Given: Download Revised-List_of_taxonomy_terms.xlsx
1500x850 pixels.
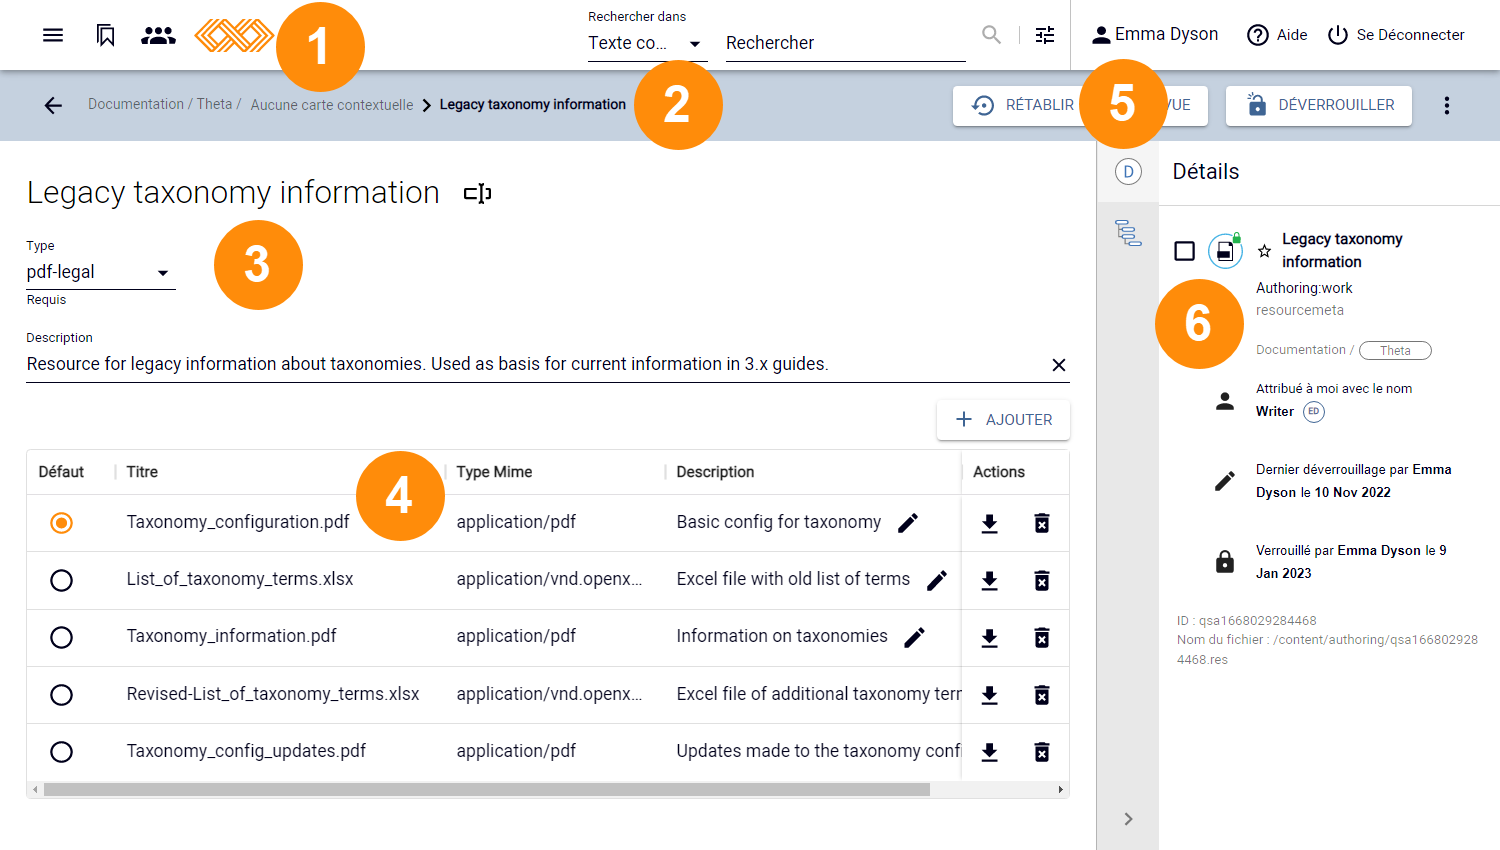Looking at the screenshot, I should [989, 694].
